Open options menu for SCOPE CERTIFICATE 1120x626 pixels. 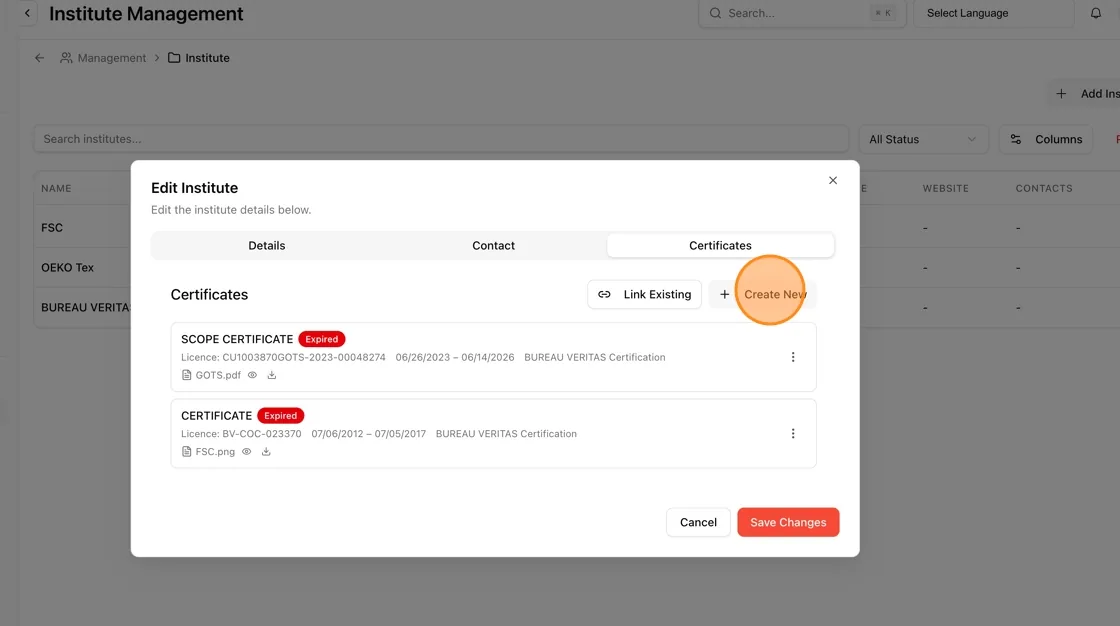pos(792,357)
